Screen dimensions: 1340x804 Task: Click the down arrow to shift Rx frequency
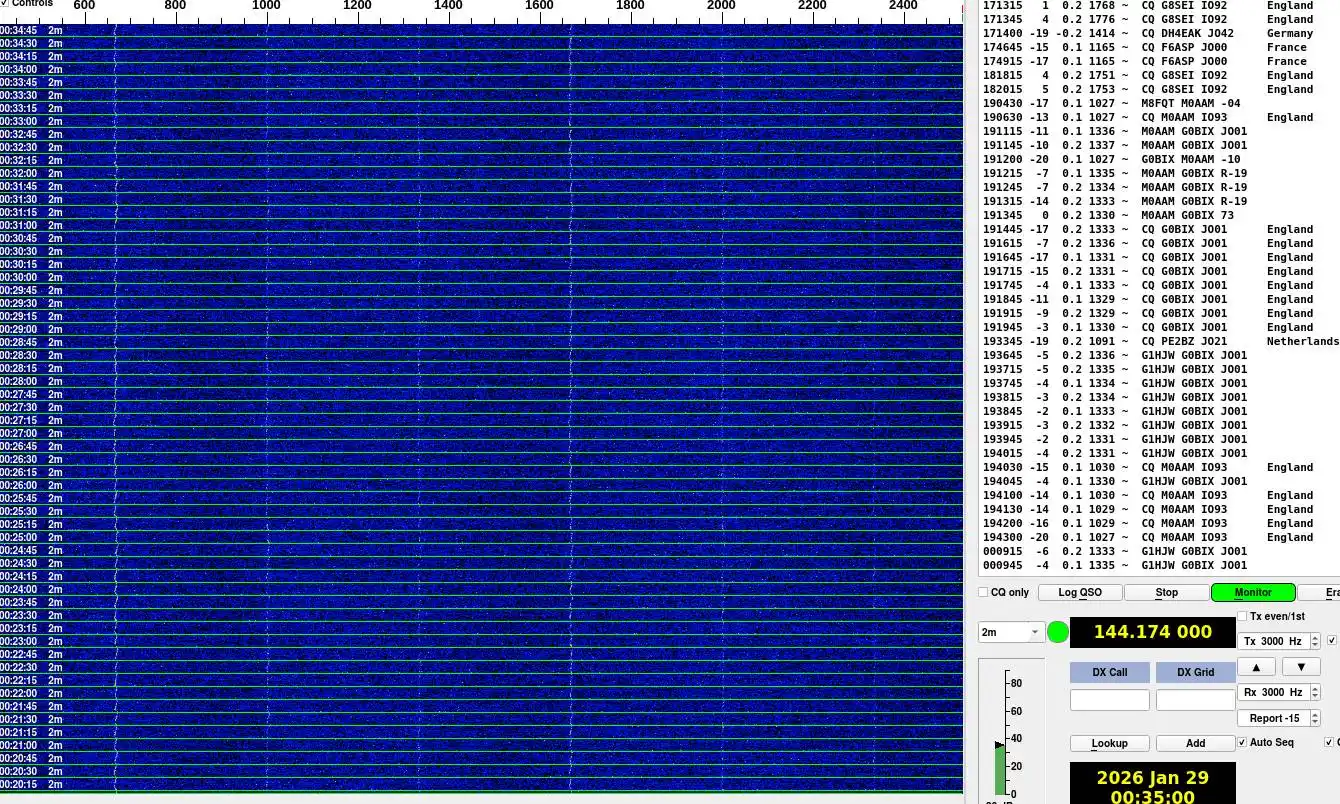coord(1301,666)
